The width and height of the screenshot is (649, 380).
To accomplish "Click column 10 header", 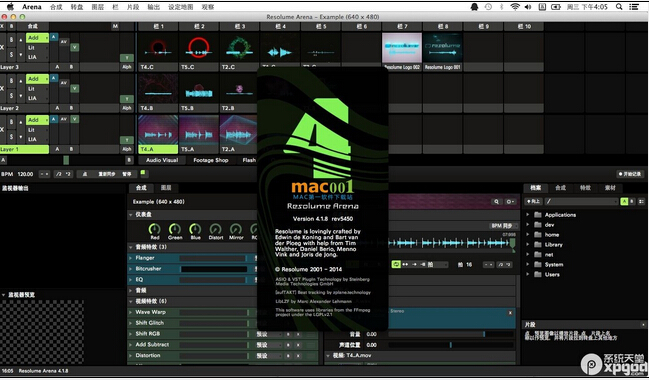I will coord(524,26).
